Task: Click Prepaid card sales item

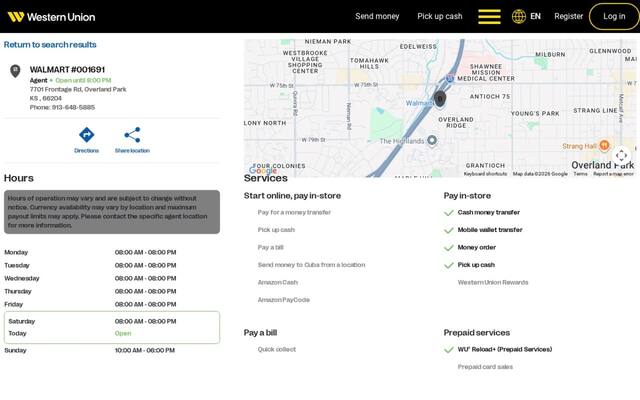Action: pos(485,367)
